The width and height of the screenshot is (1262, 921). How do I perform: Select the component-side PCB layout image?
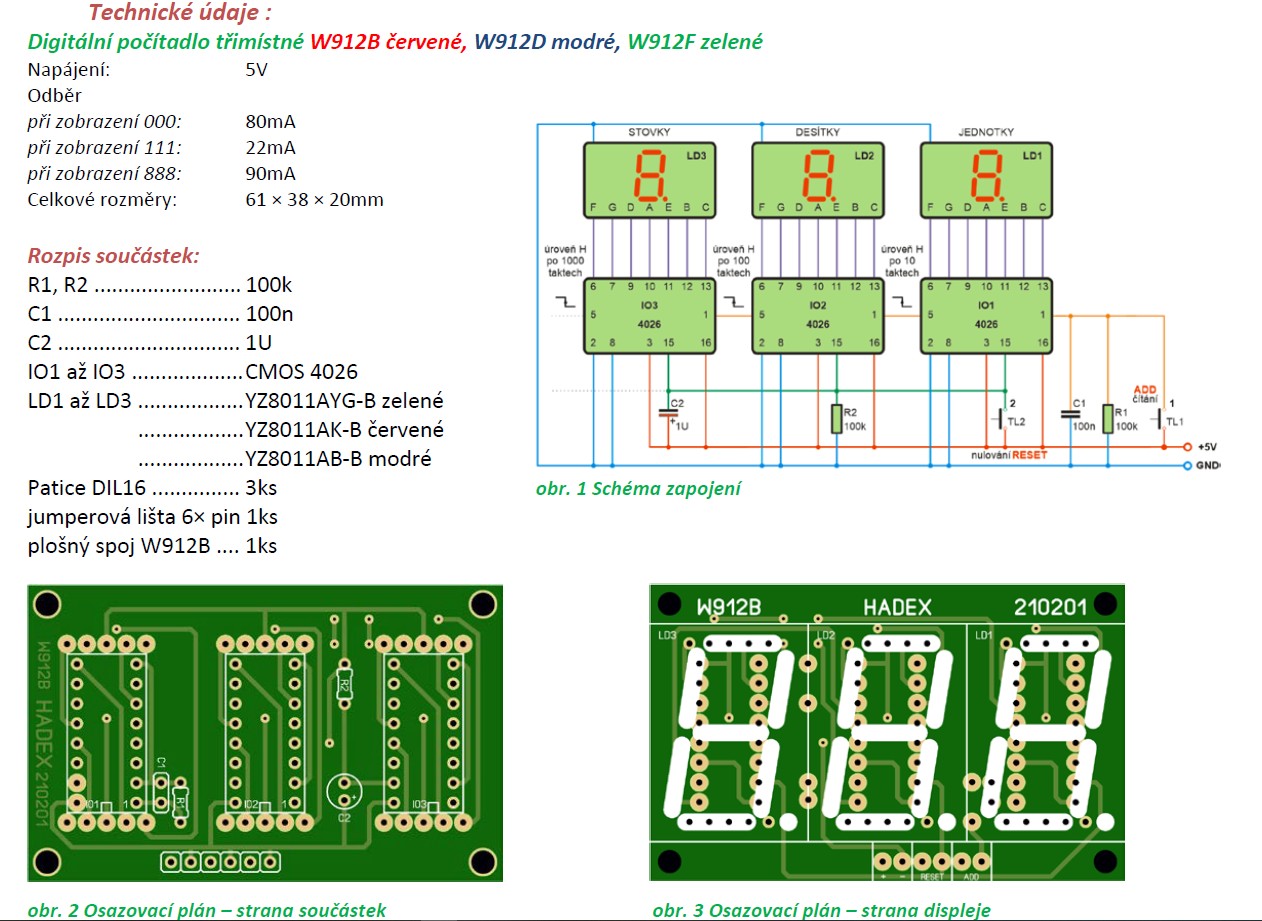coord(265,733)
